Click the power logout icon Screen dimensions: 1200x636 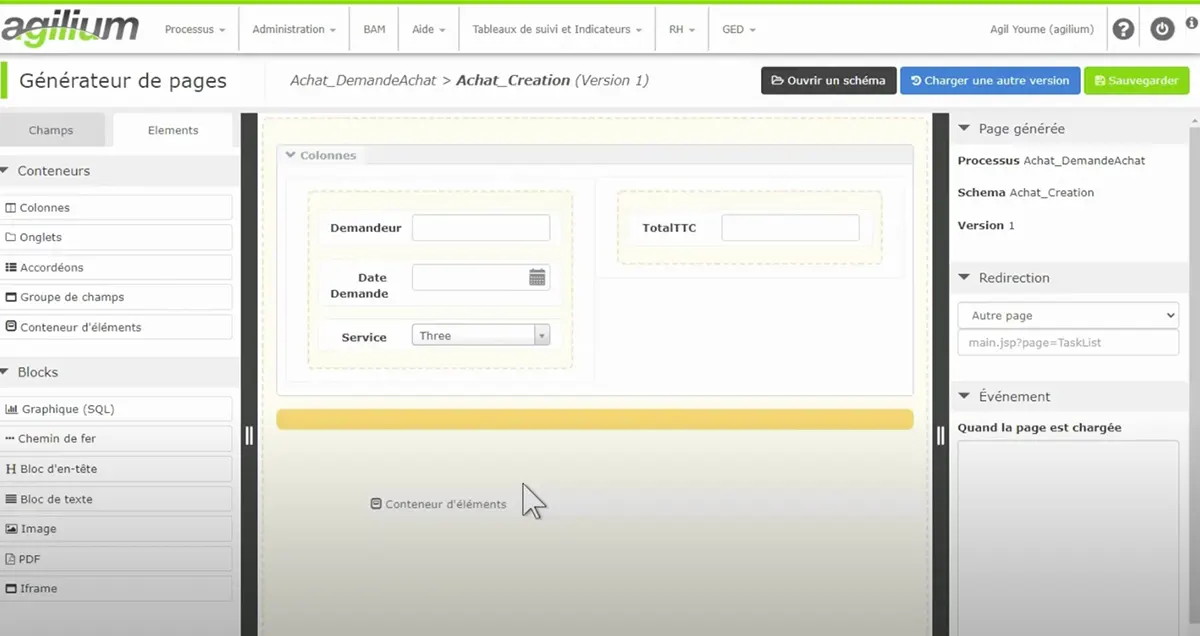click(x=1161, y=30)
